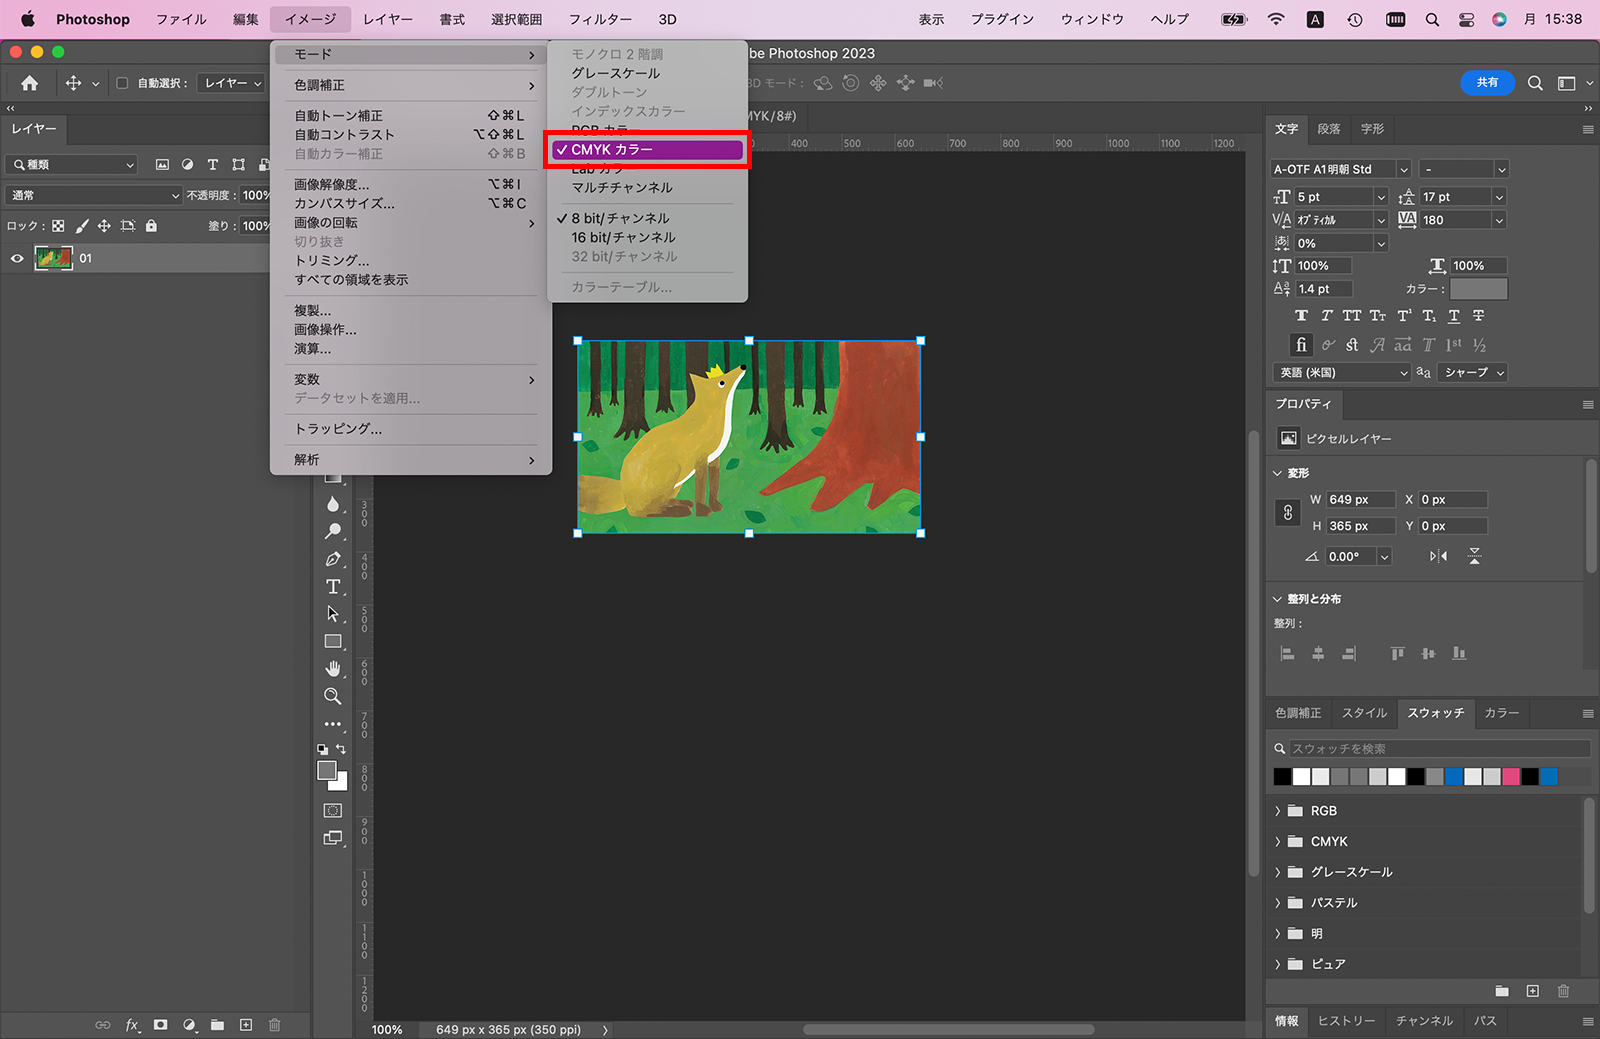Add a layer mask to layer
This screenshot has width=1600, height=1039.
[x=160, y=1025]
